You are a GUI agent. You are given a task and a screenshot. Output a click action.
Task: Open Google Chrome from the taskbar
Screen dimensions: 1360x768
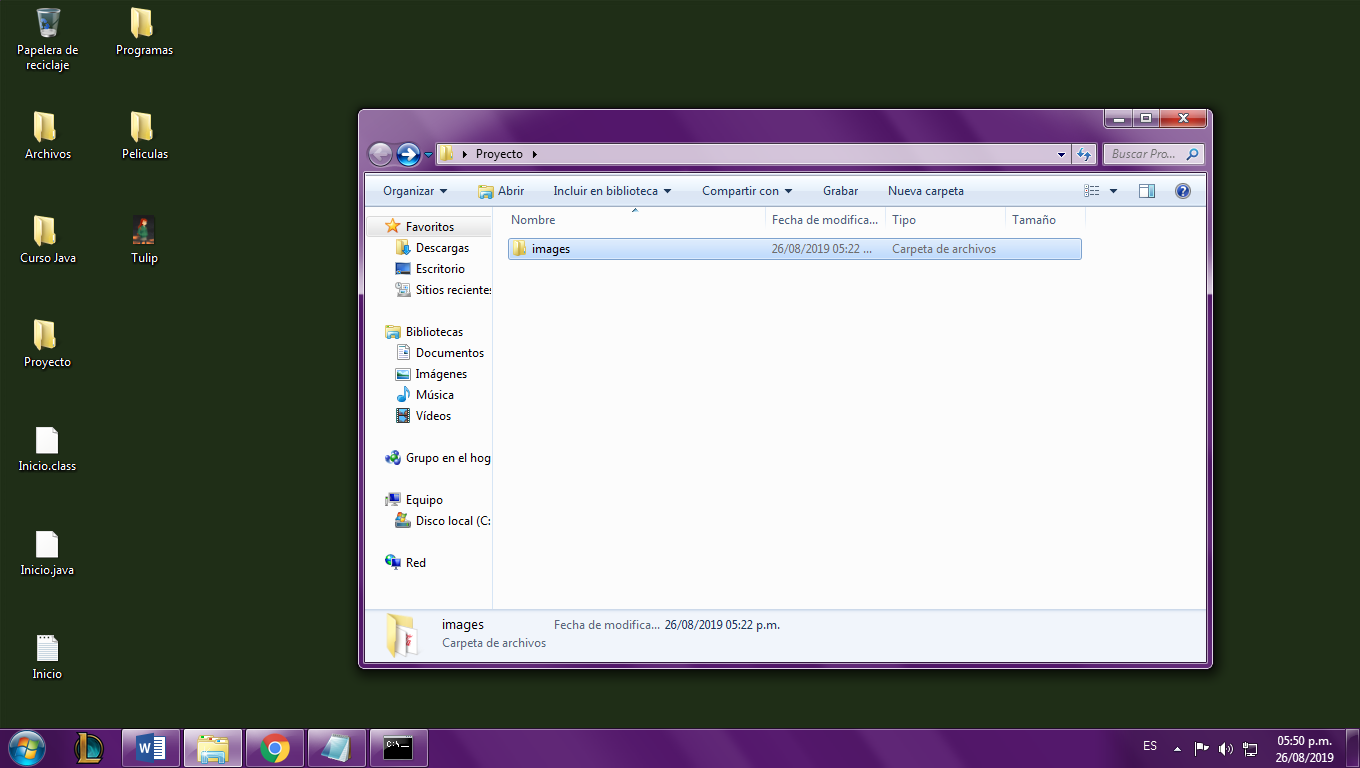point(275,748)
